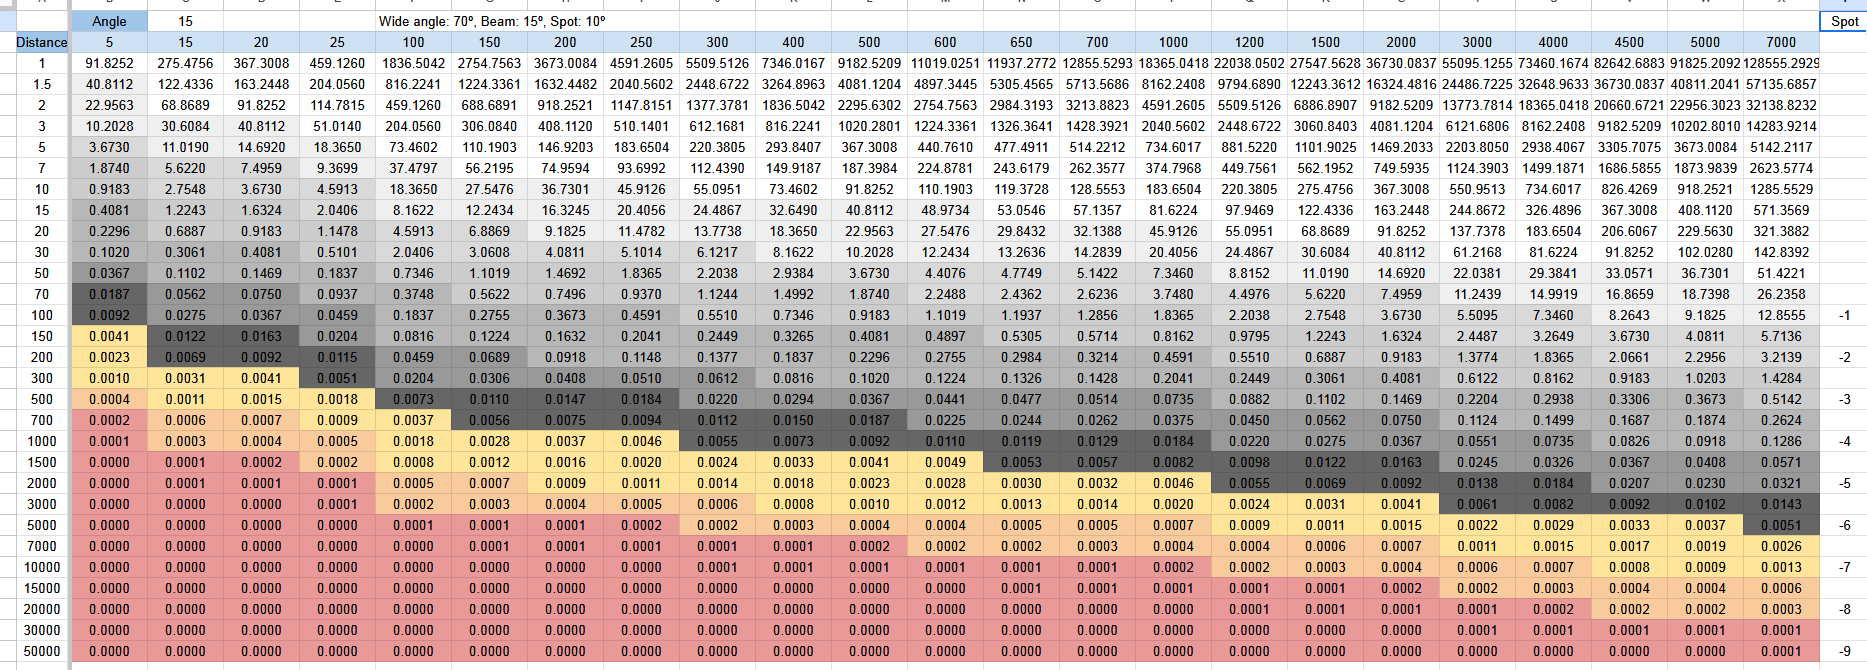The height and width of the screenshot is (670, 1867).
Task: Select distance row label 50000
Action: coord(42,651)
